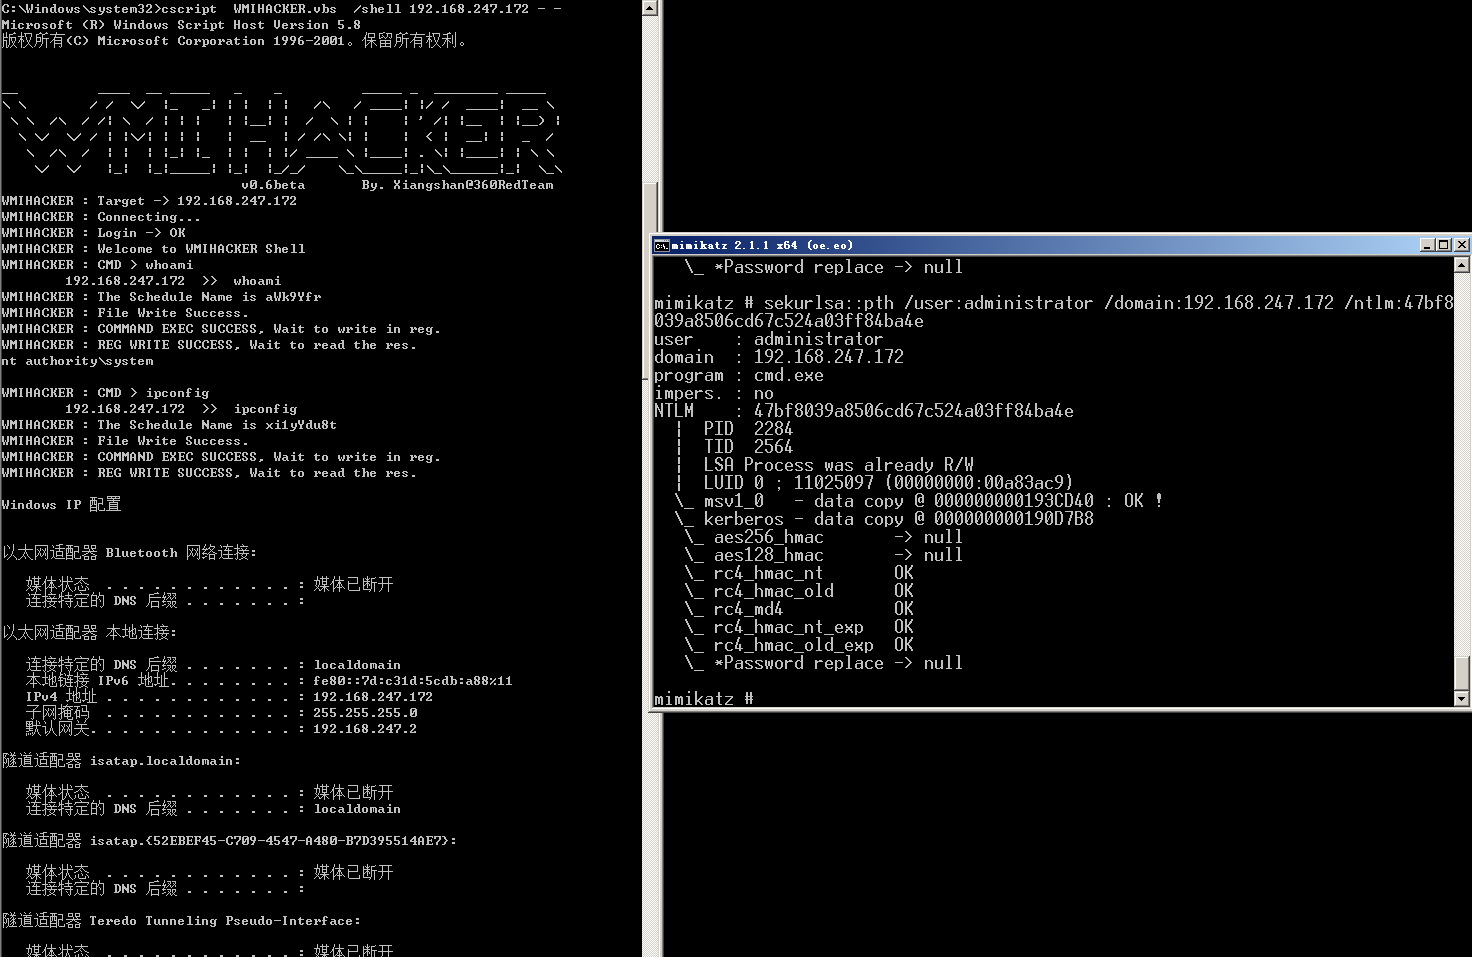Viewport: 1472px width, 957px height.
Task: Click 'Schedule Name is xi1yYdu8t' line
Action: (170, 424)
